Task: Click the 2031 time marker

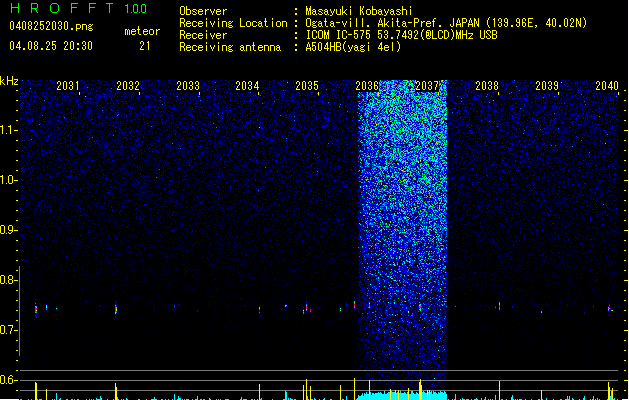Action: [68, 86]
